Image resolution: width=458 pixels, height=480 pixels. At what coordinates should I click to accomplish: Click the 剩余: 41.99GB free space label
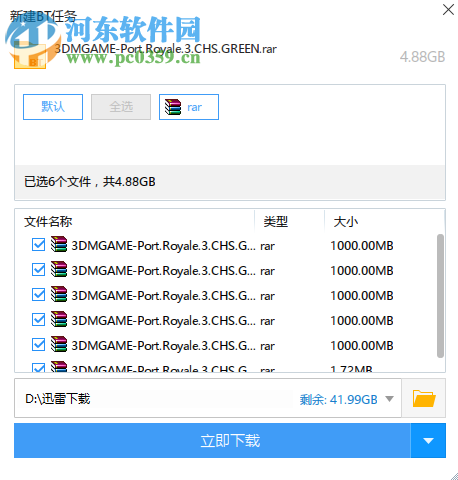pos(338,399)
